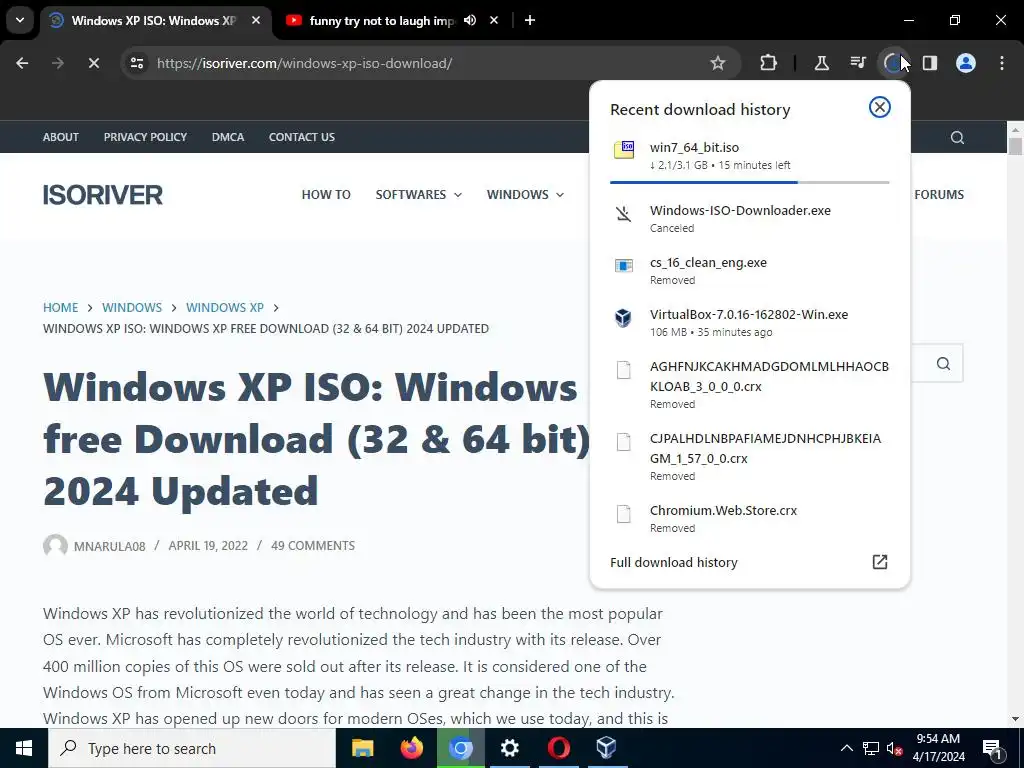Submit the sidebar search magnifier button

tap(943, 364)
